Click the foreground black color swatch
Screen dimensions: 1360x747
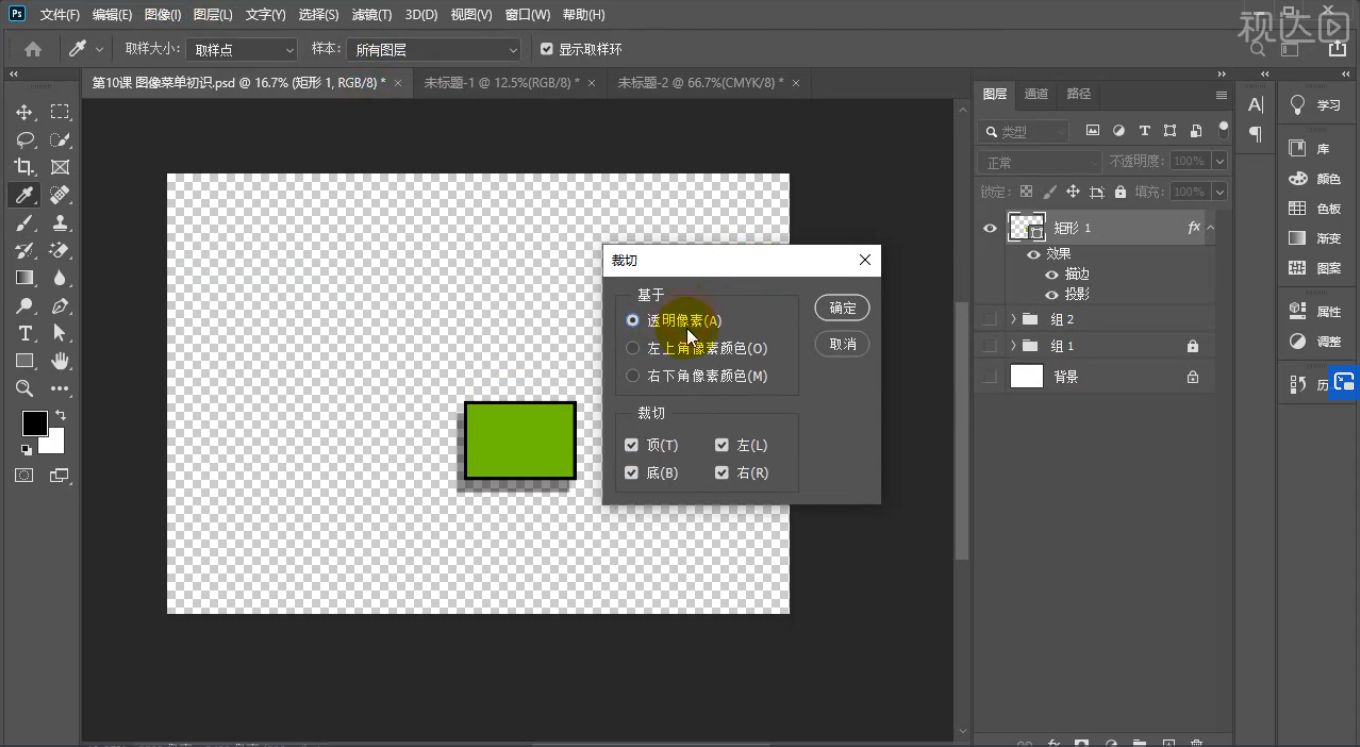(34, 423)
